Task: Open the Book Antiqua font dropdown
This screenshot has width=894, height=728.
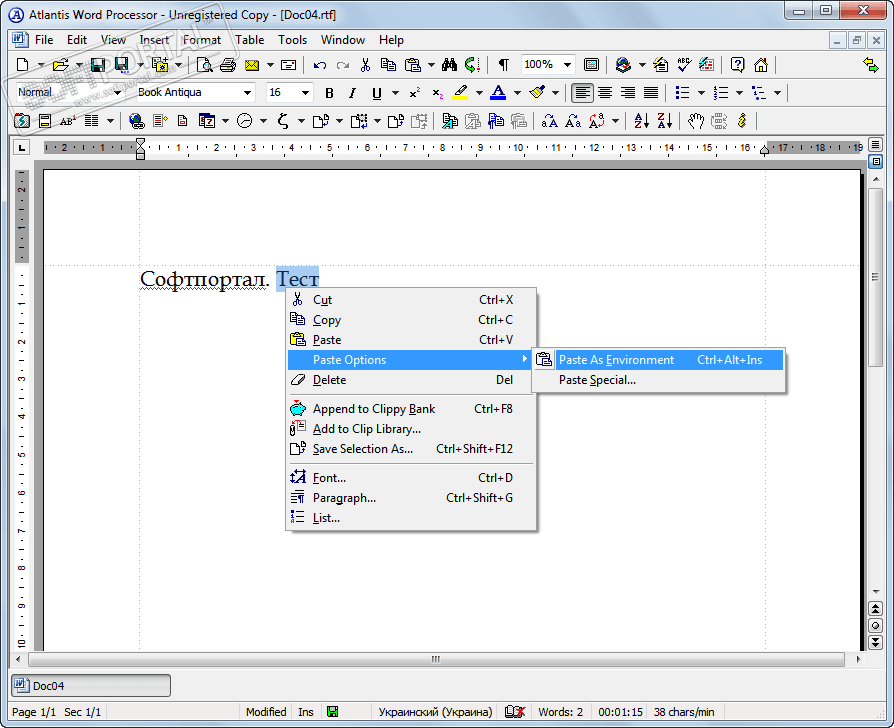Action: [247, 93]
